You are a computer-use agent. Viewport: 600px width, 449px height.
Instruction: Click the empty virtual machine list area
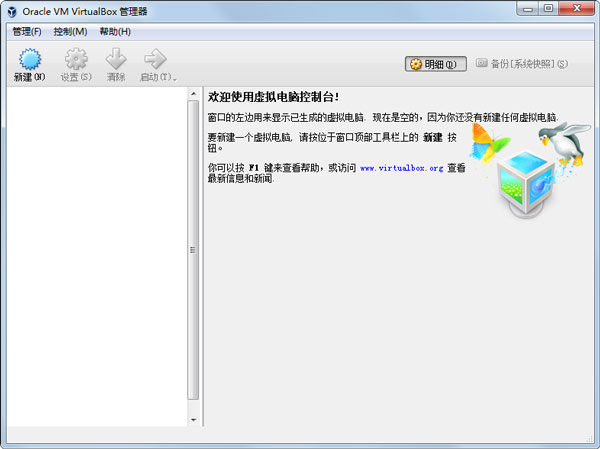pos(95,250)
